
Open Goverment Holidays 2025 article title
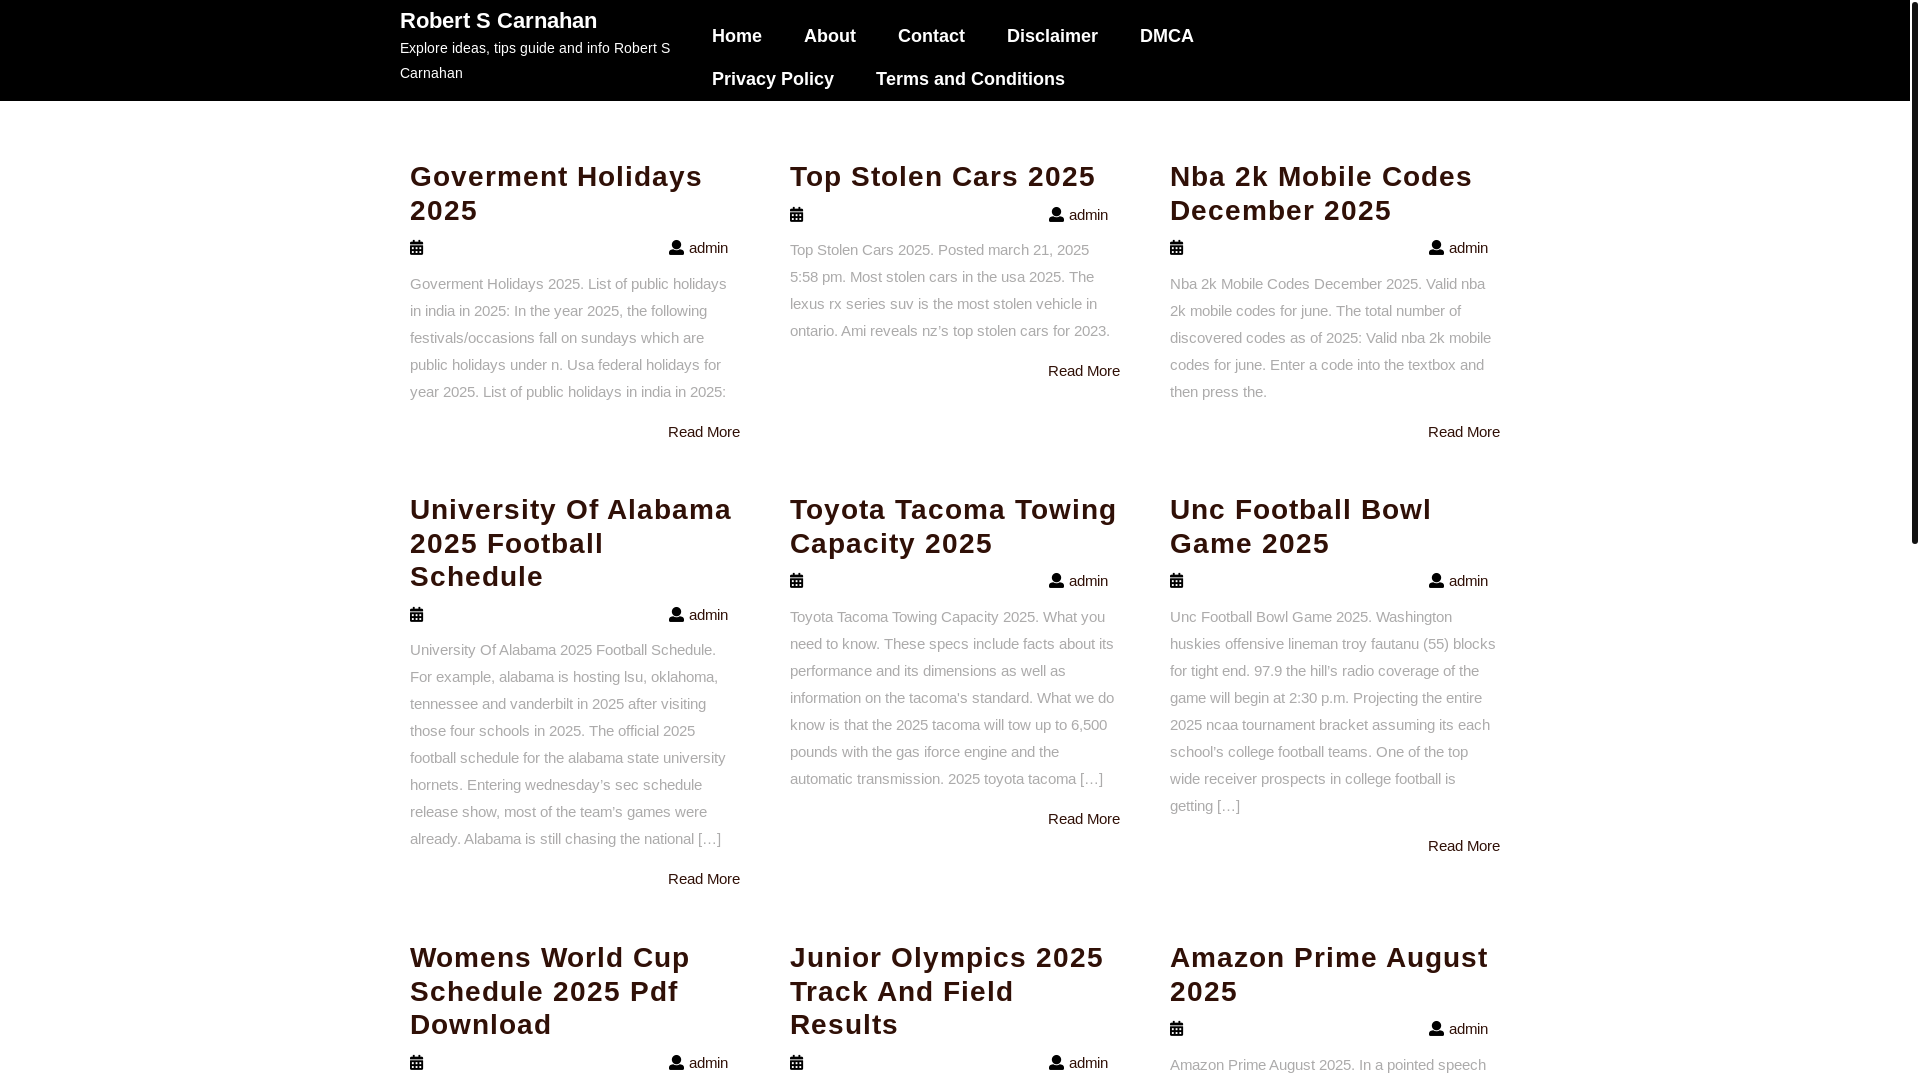[556, 194]
